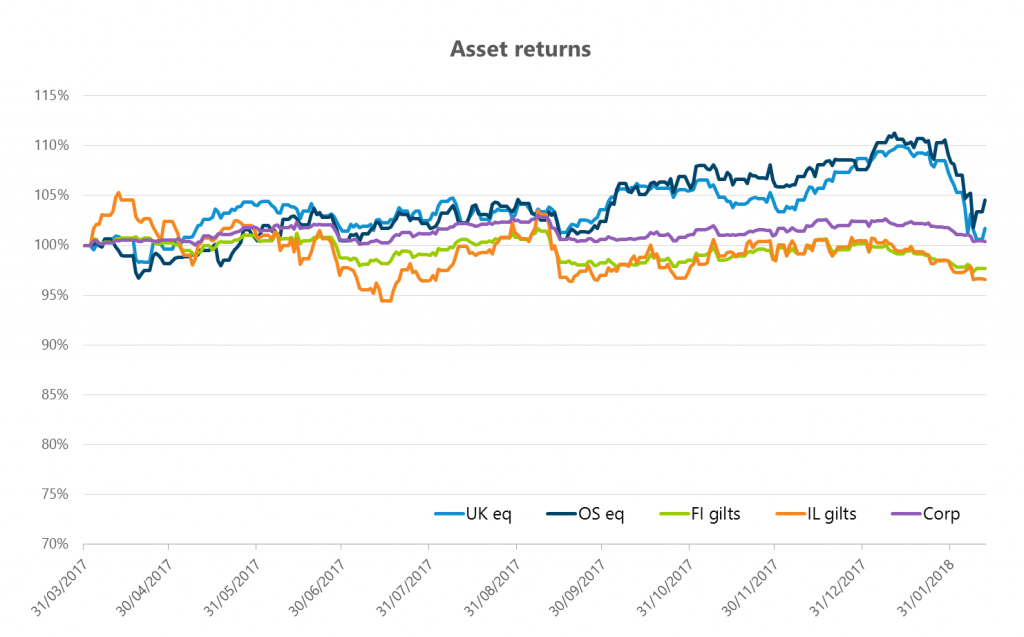The height and width of the screenshot is (637, 1024).
Task: Click the 115% y-axis label
Action: point(50,96)
